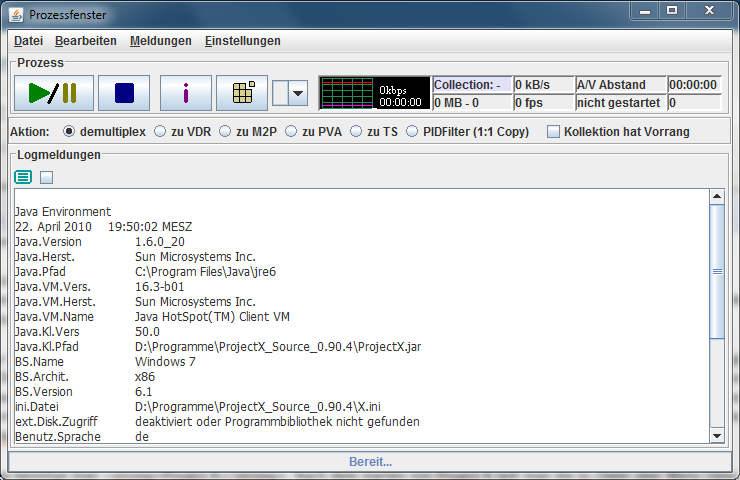Select the zu M2P action
The image size is (740, 480).
pos(248,132)
